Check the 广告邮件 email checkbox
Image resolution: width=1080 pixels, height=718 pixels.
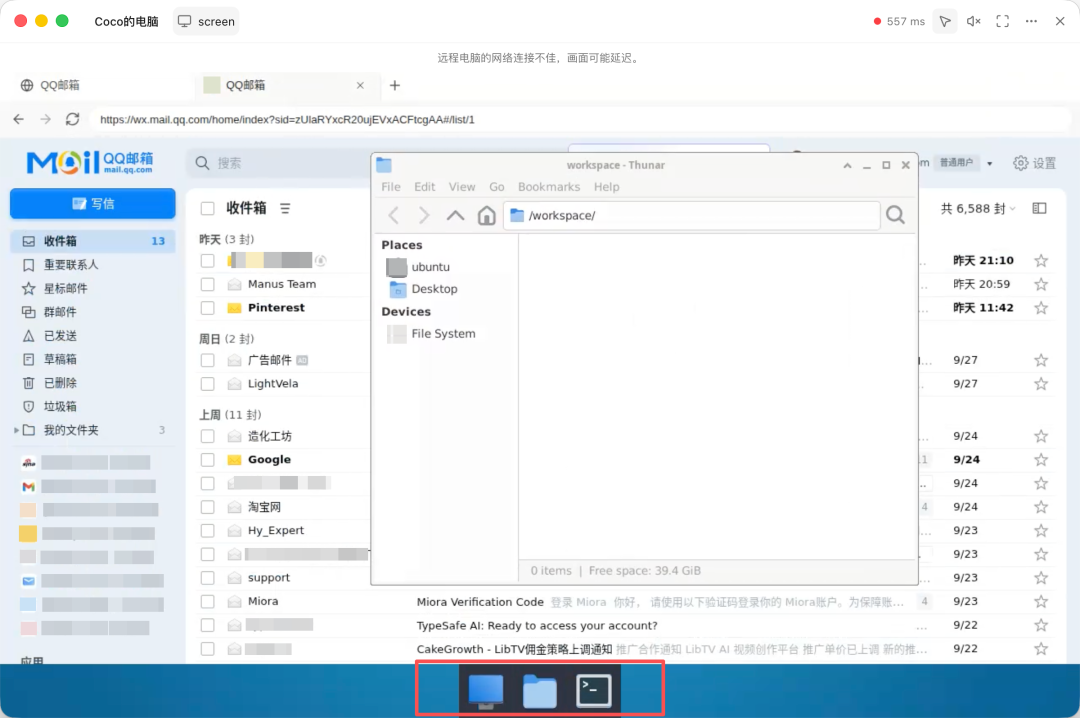pos(207,360)
